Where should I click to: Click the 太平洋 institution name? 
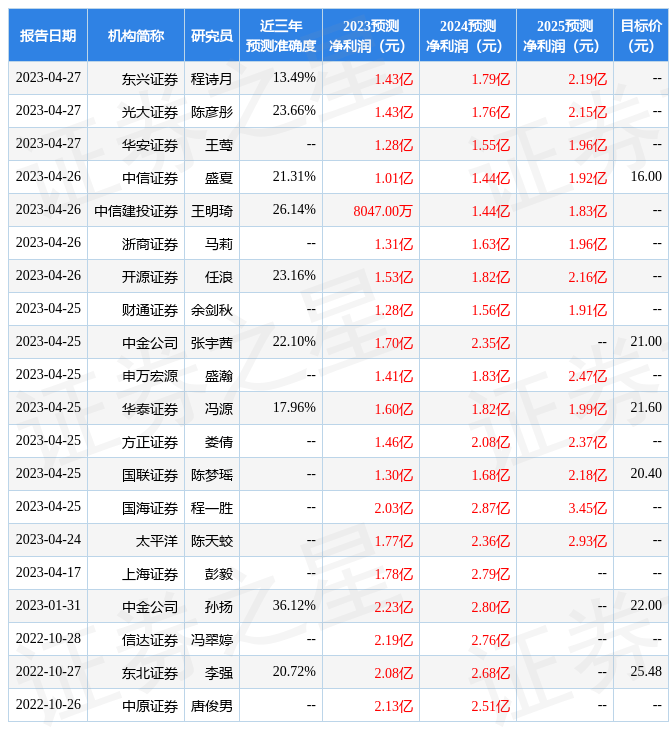[157, 540]
